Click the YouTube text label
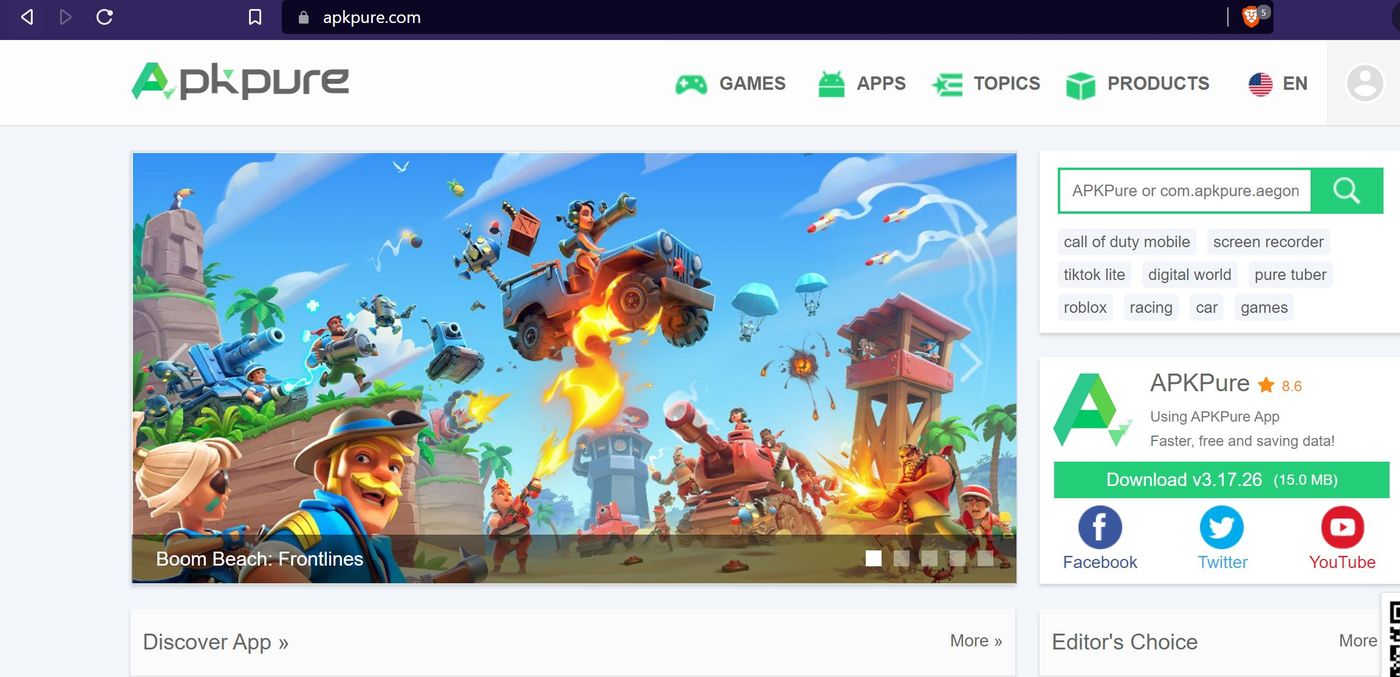 tap(1342, 562)
